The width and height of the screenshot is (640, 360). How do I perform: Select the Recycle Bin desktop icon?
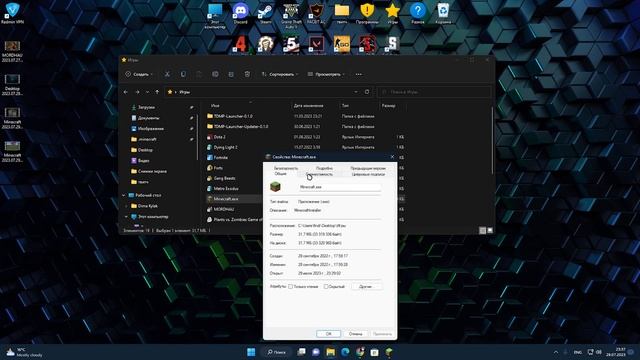click(443, 13)
